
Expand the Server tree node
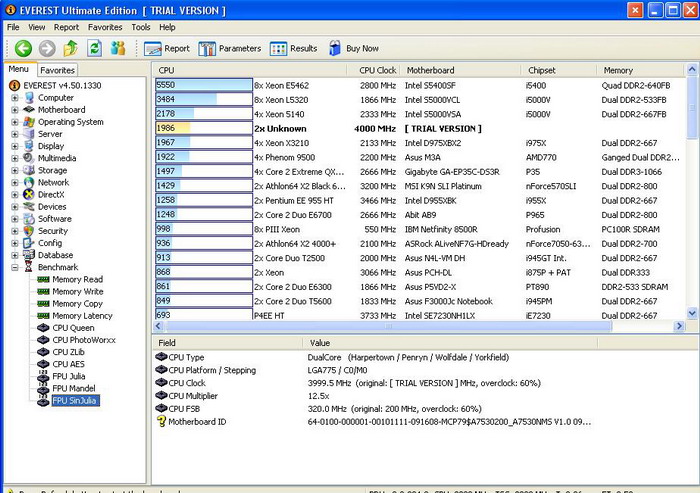pos(15,134)
